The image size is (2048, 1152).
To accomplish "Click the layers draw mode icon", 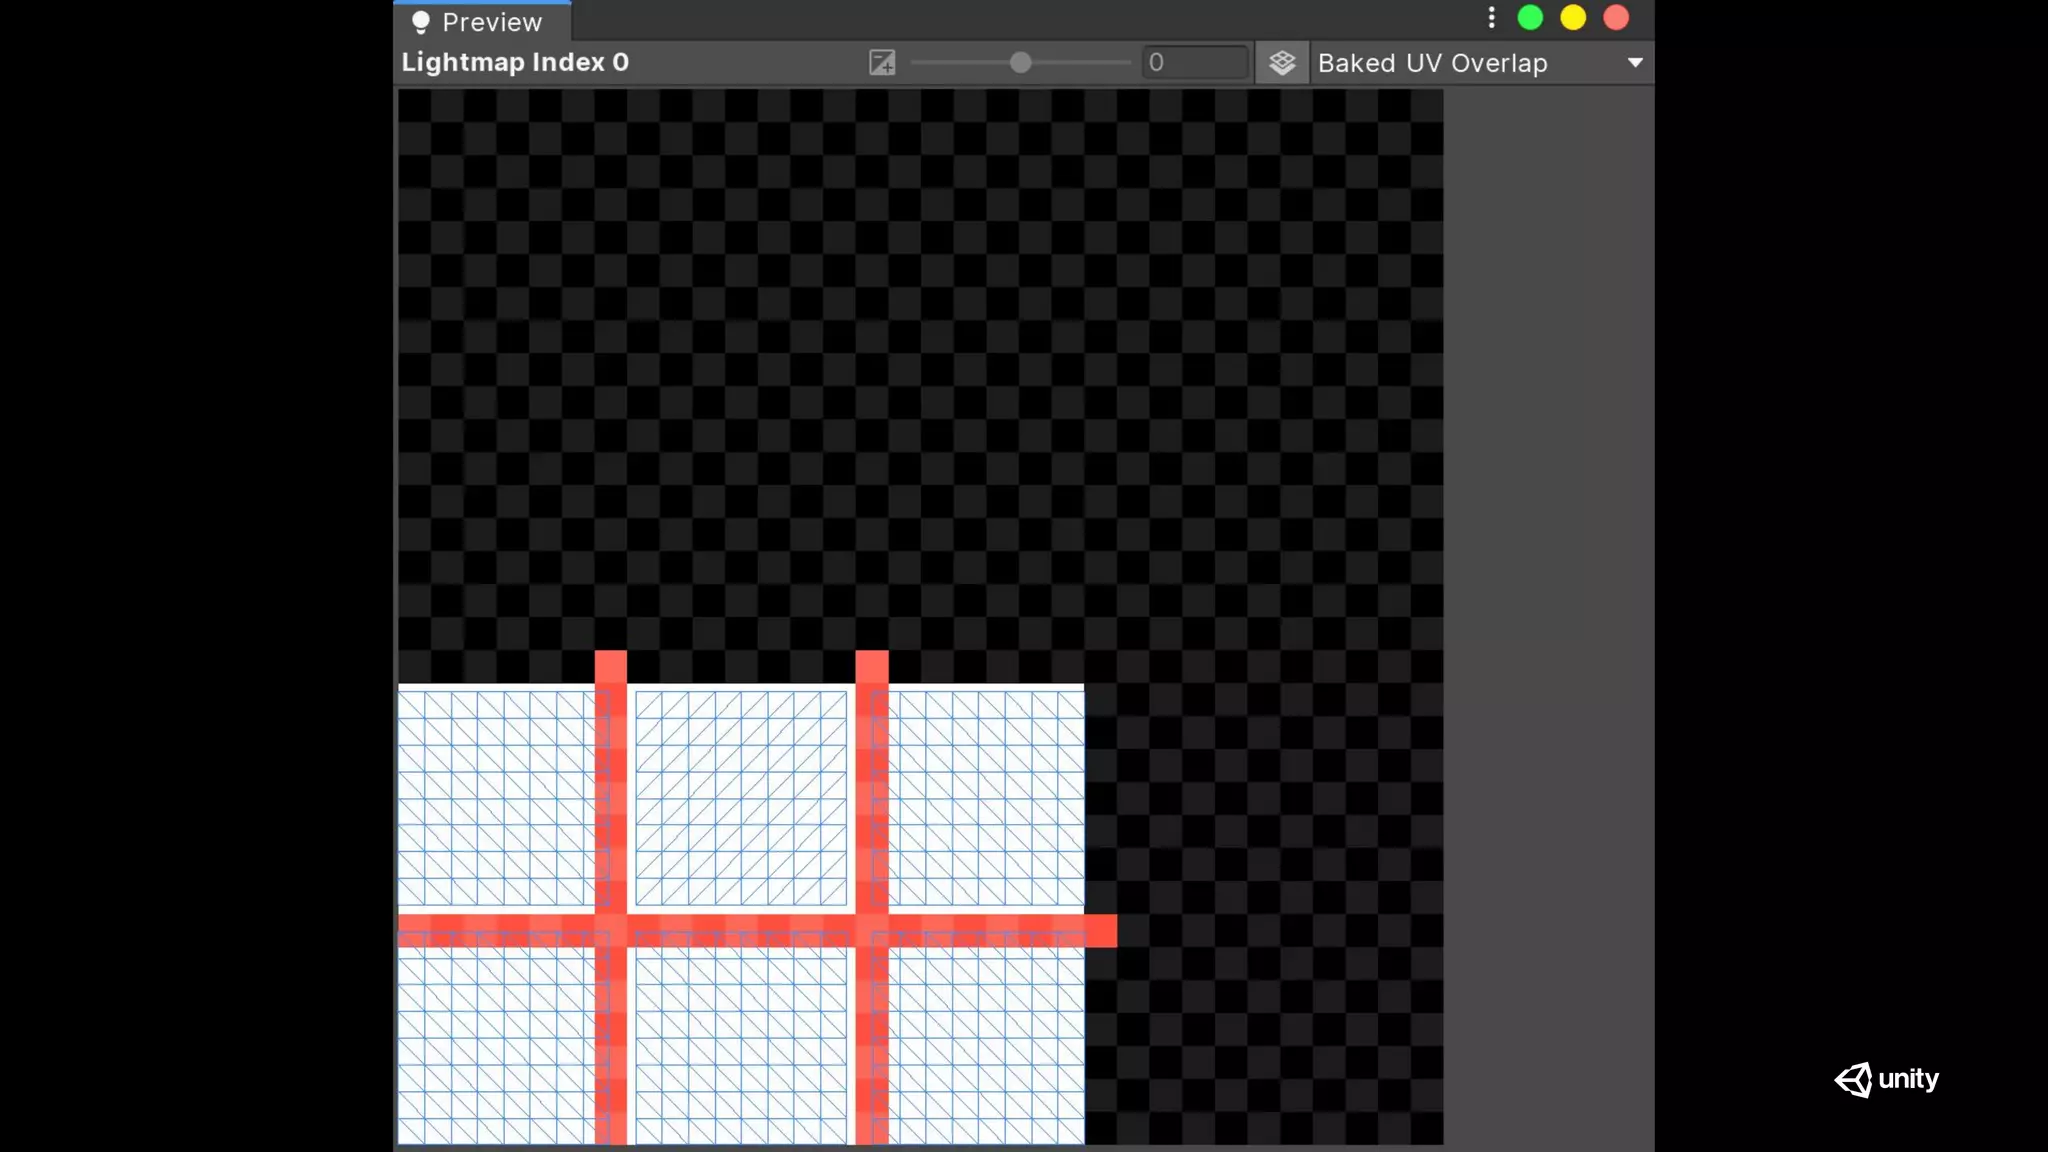I will pos(1282,63).
